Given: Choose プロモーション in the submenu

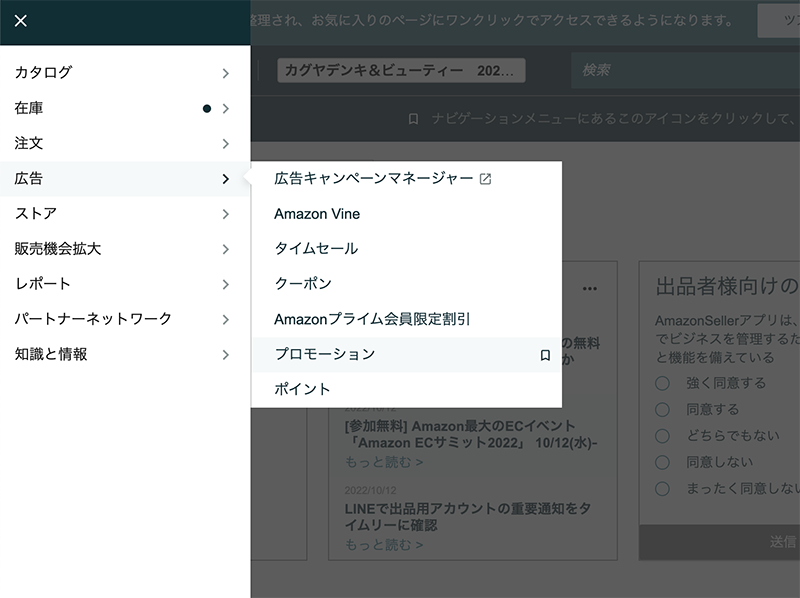Looking at the screenshot, I should click(x=407, y=355).
